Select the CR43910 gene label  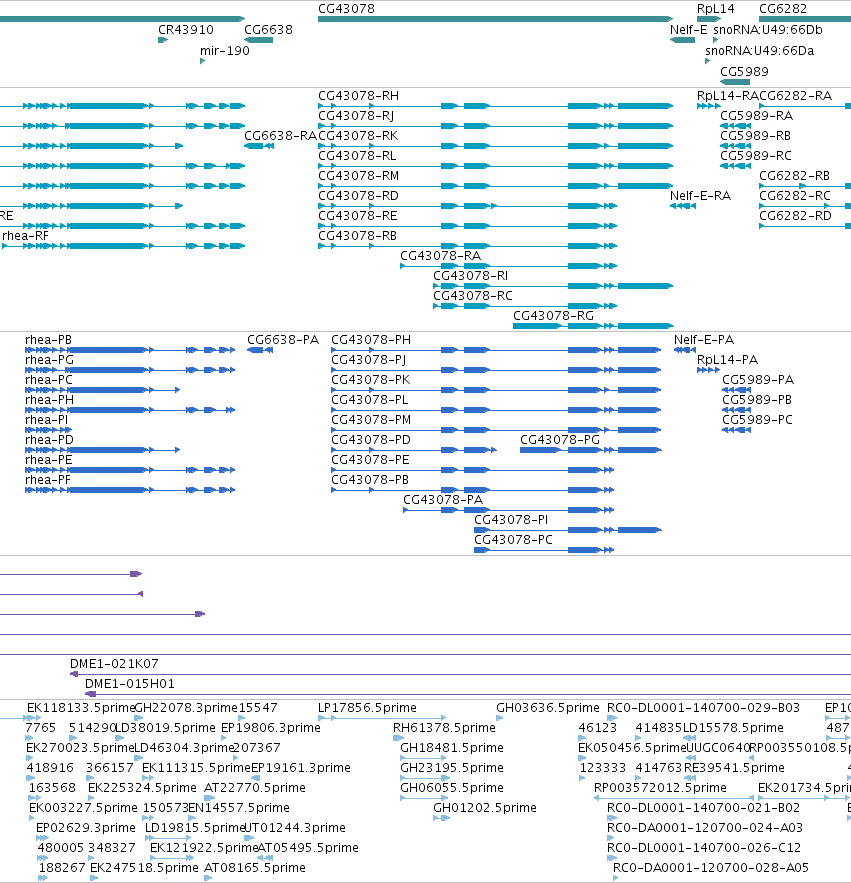186,29
